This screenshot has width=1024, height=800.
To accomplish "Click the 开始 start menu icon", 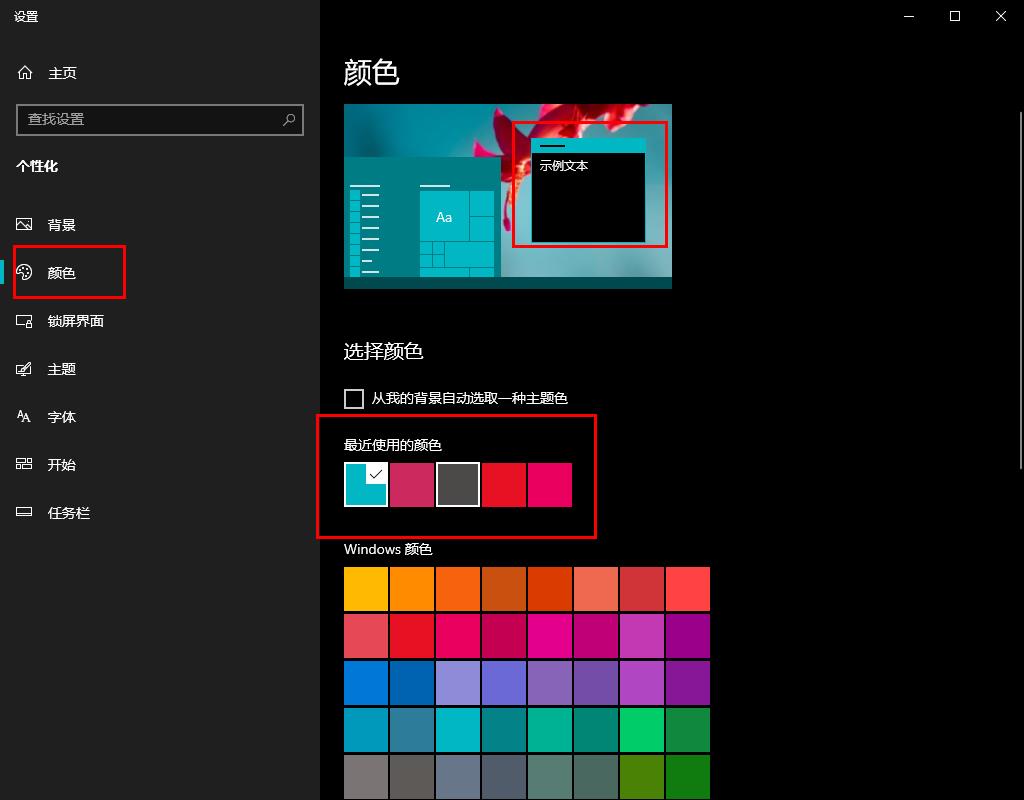I will pos(25,465).
